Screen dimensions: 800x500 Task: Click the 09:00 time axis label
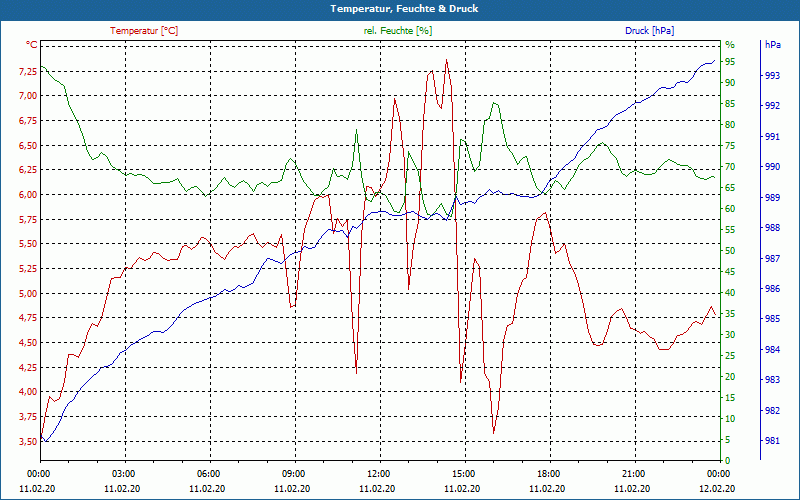coord(295,473)
